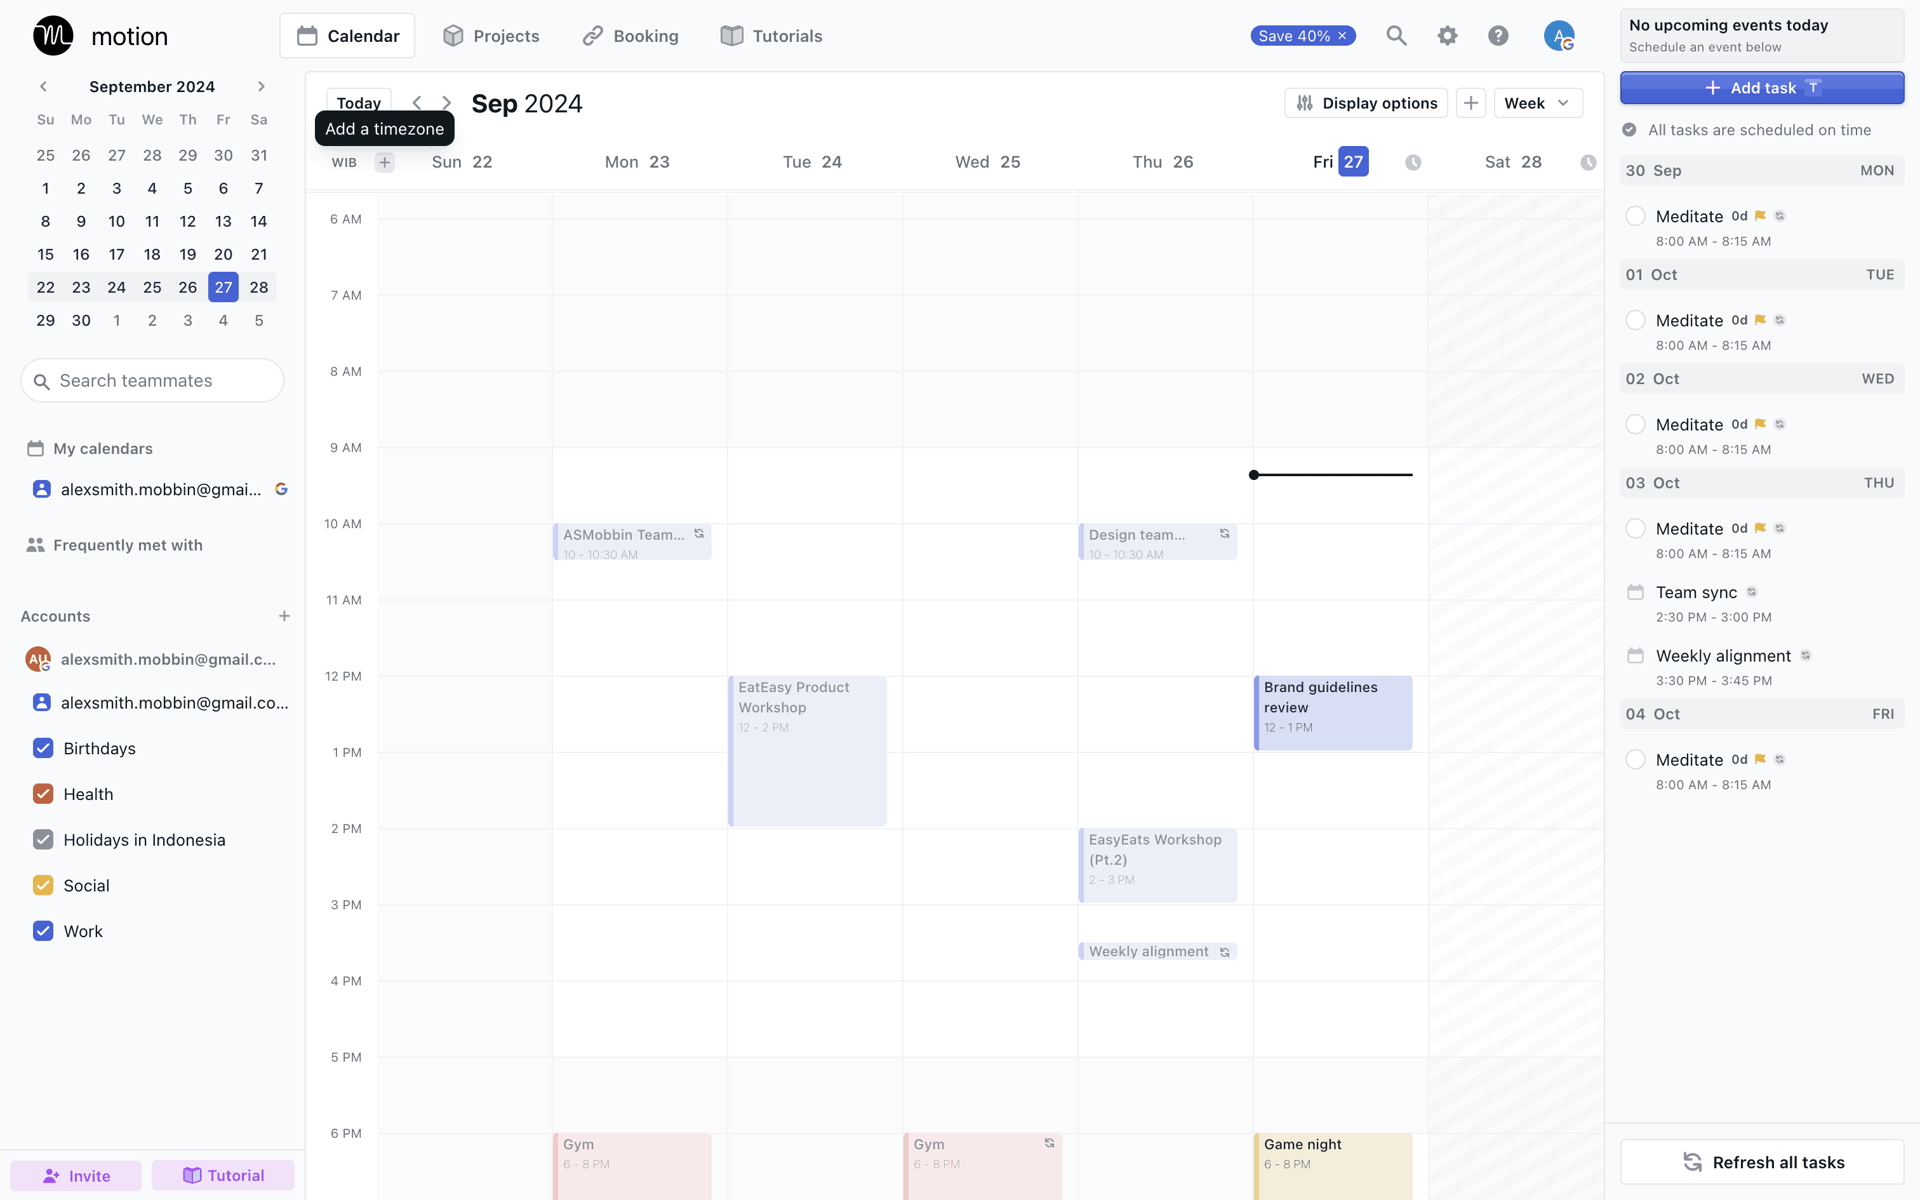This screenshot has width=1920, height=1200.
Task: Click orange avatar of first account email
Action: (x=38, y=659)
